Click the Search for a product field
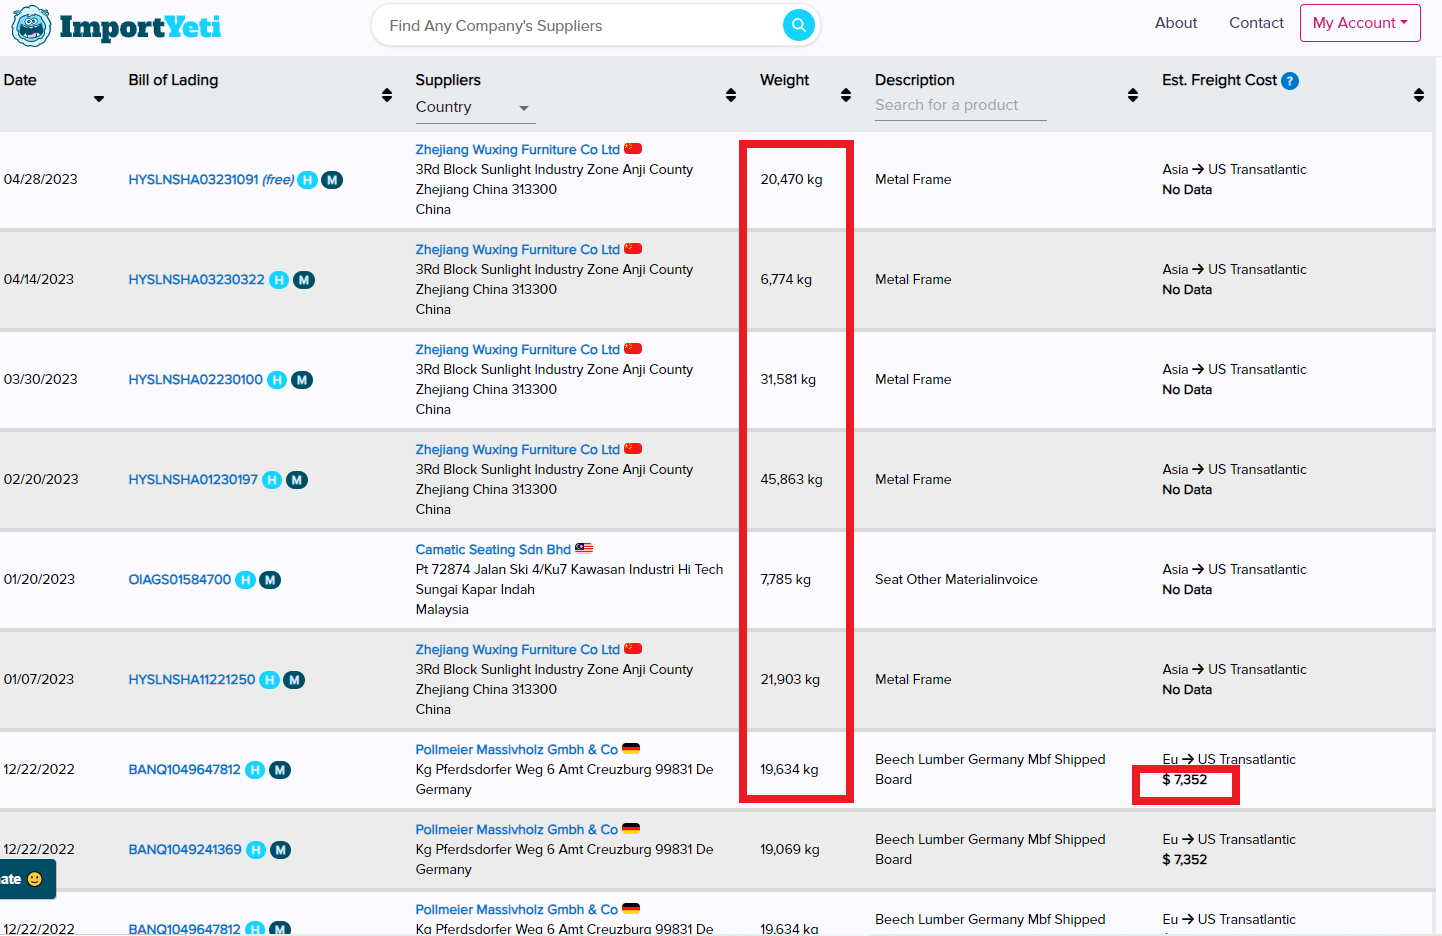The image size is (1442, 936). point(960,106)
